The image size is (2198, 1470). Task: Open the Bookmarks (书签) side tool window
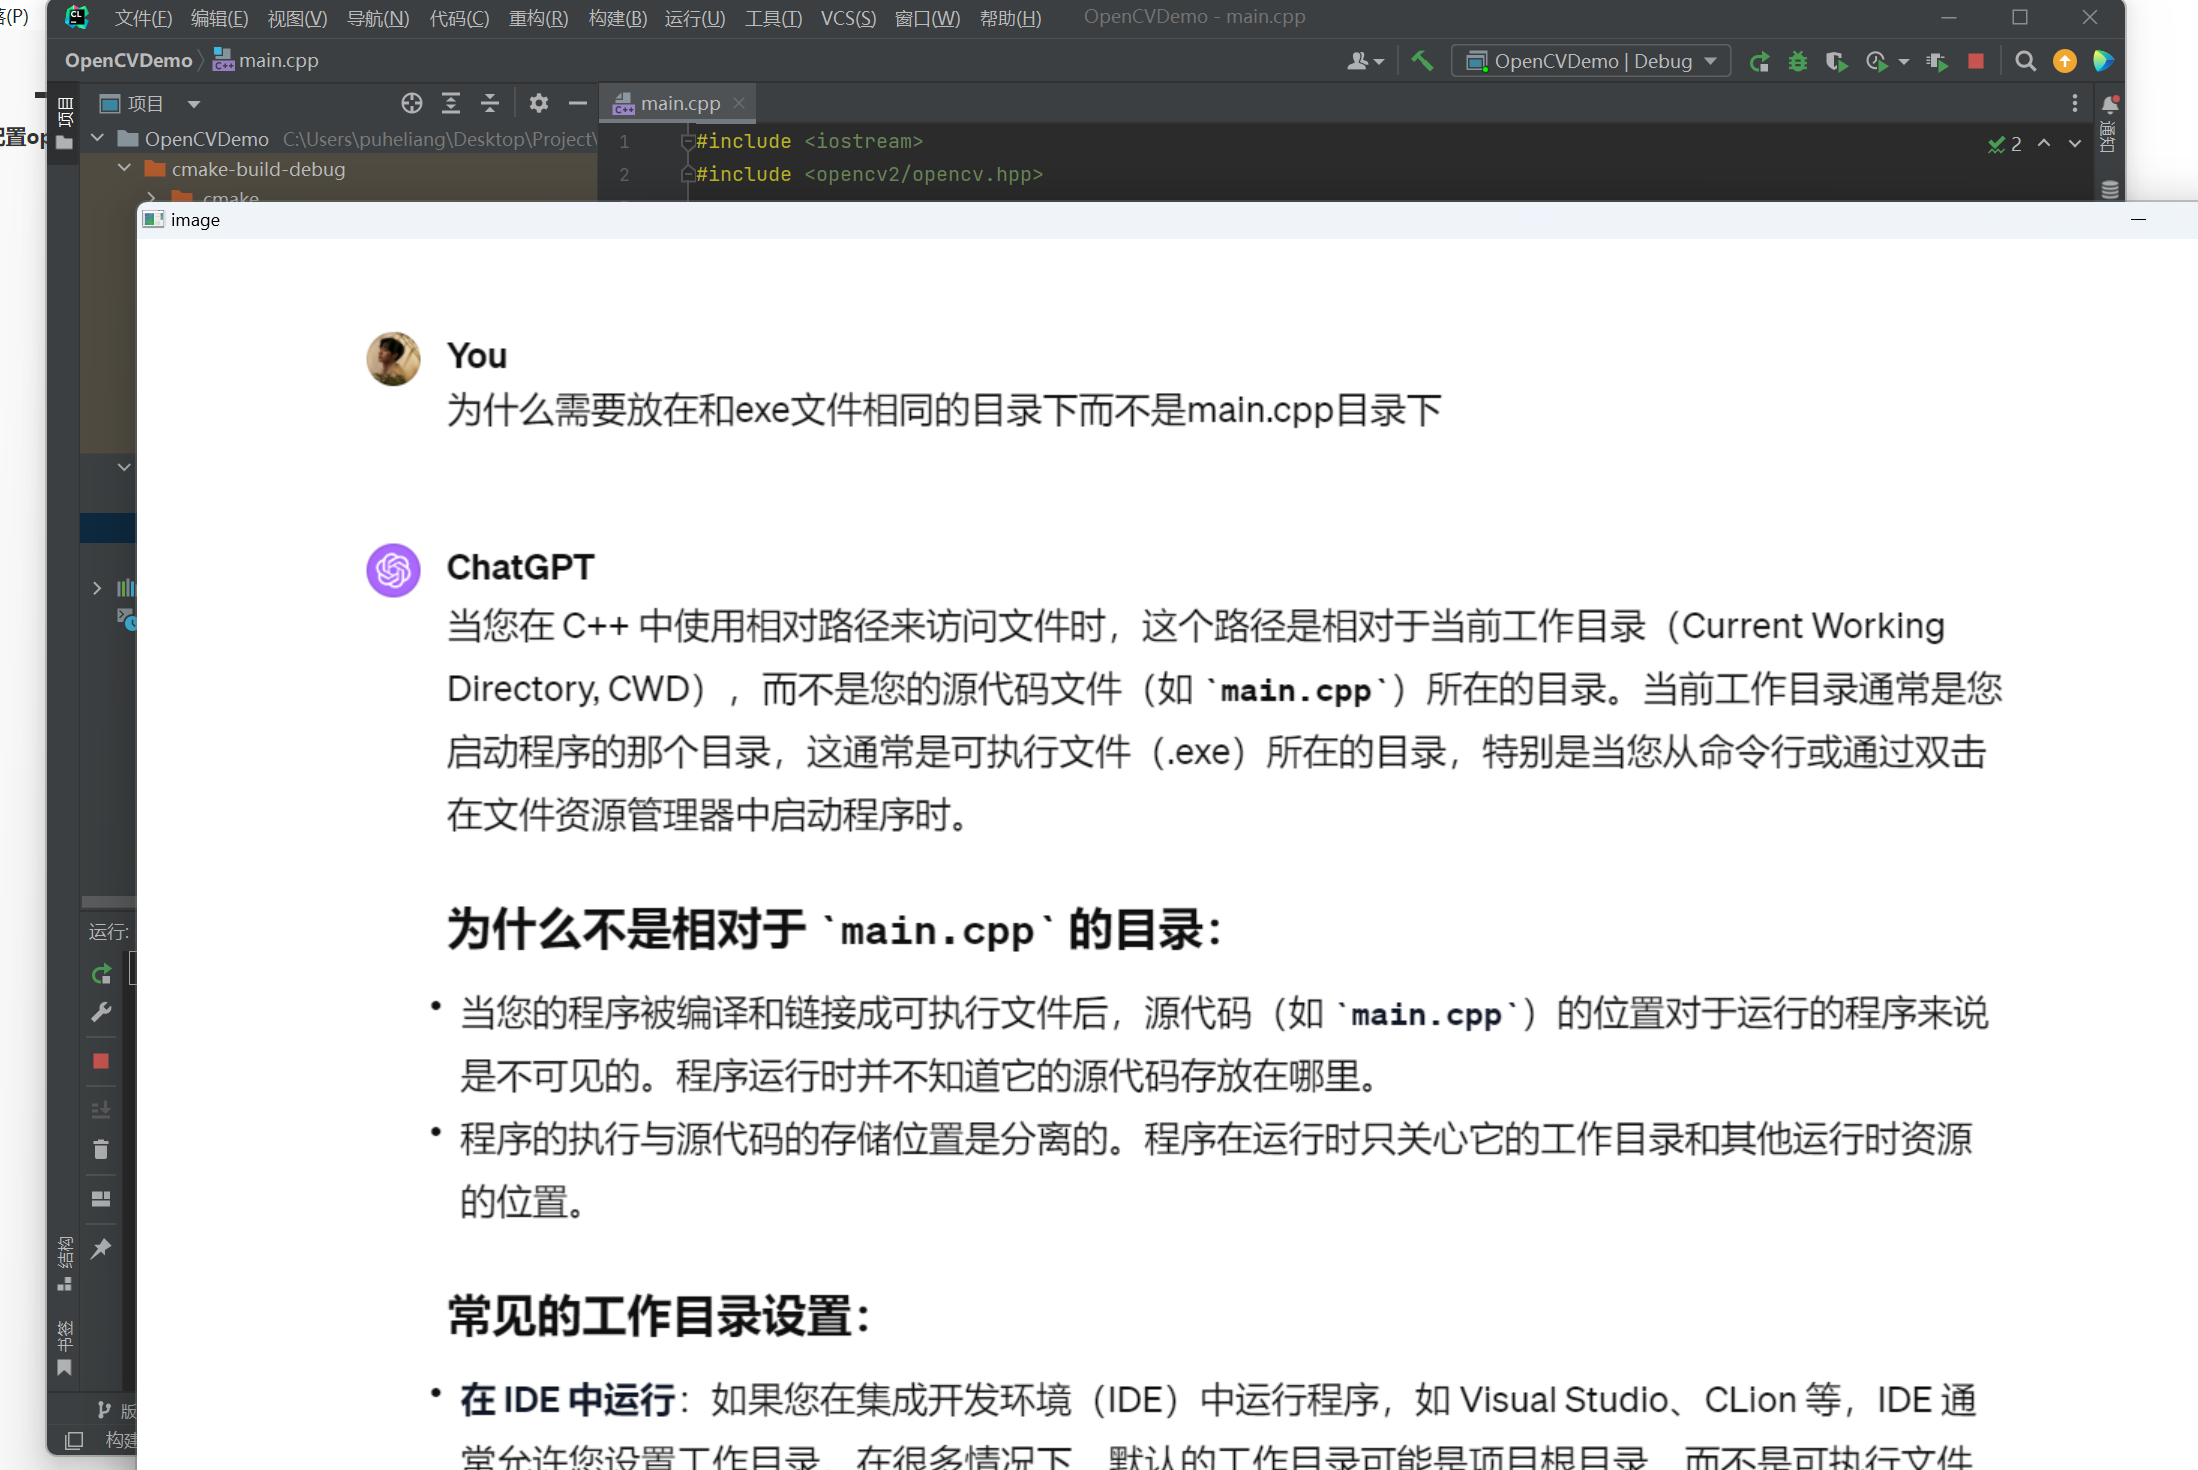pos(65,1348)
